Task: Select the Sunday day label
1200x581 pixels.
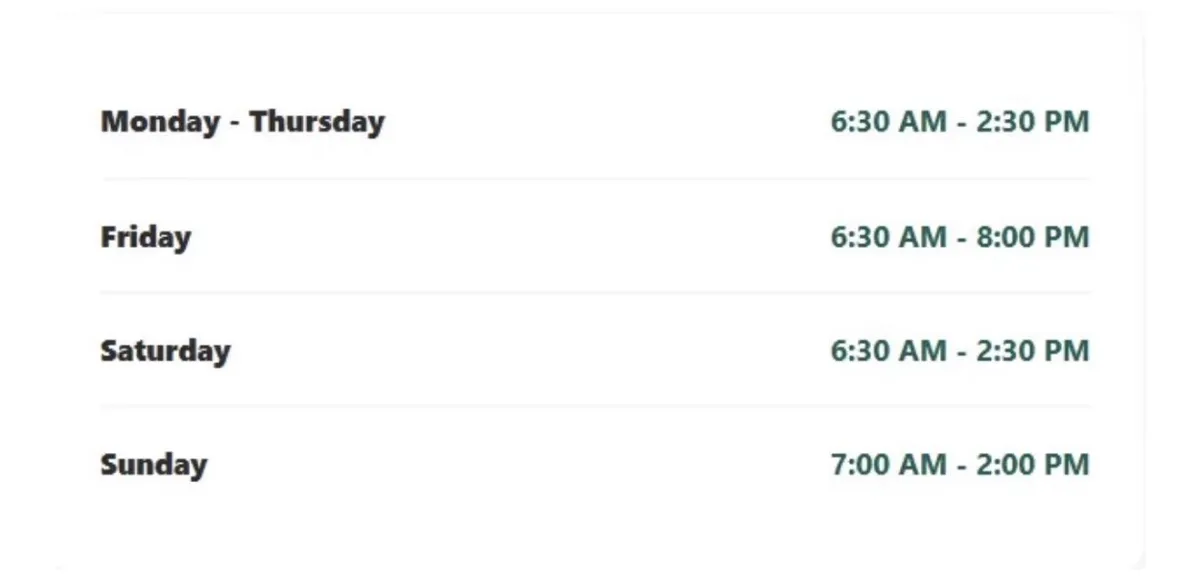Action: pos(154,465)
